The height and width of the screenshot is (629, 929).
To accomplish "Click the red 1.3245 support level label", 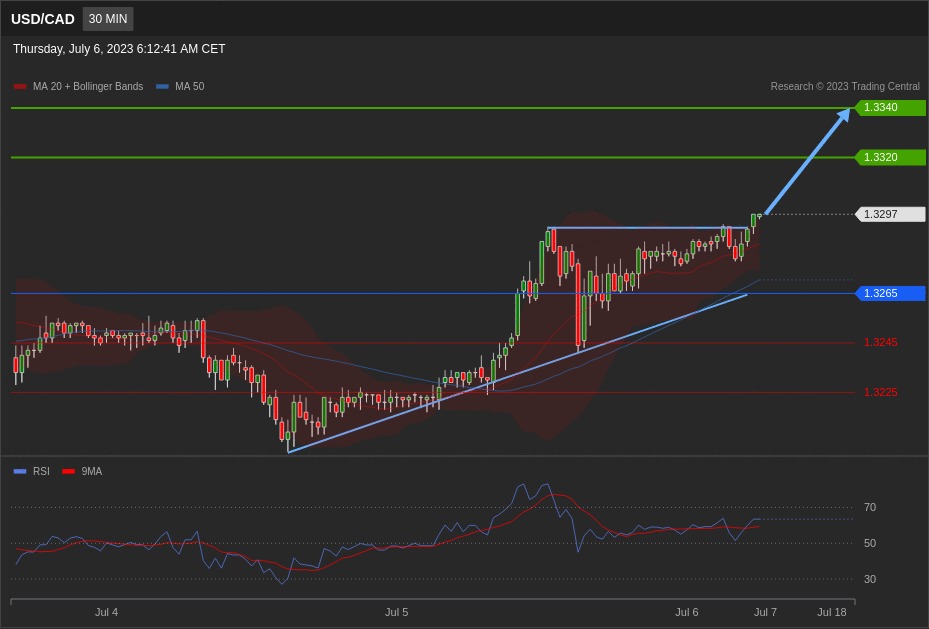I will coord(880,342).
